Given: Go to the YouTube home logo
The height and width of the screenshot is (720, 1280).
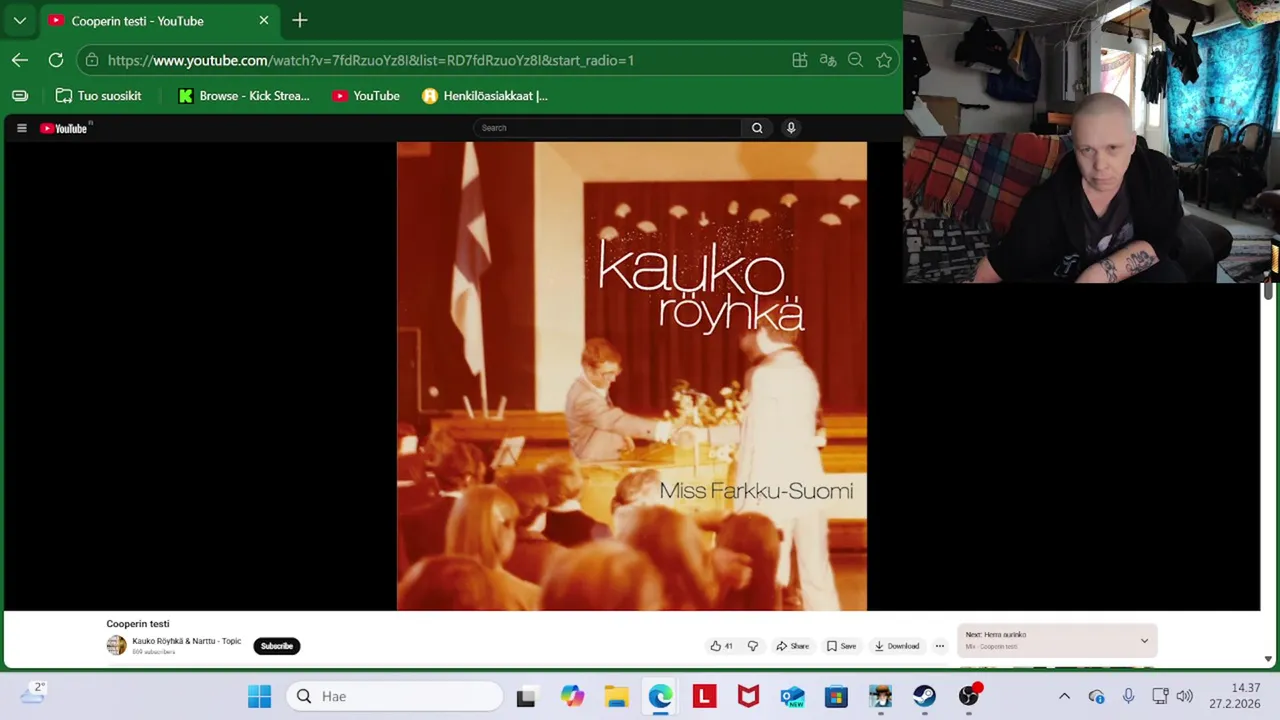Looking at the screenshot, I should [66, 128].
